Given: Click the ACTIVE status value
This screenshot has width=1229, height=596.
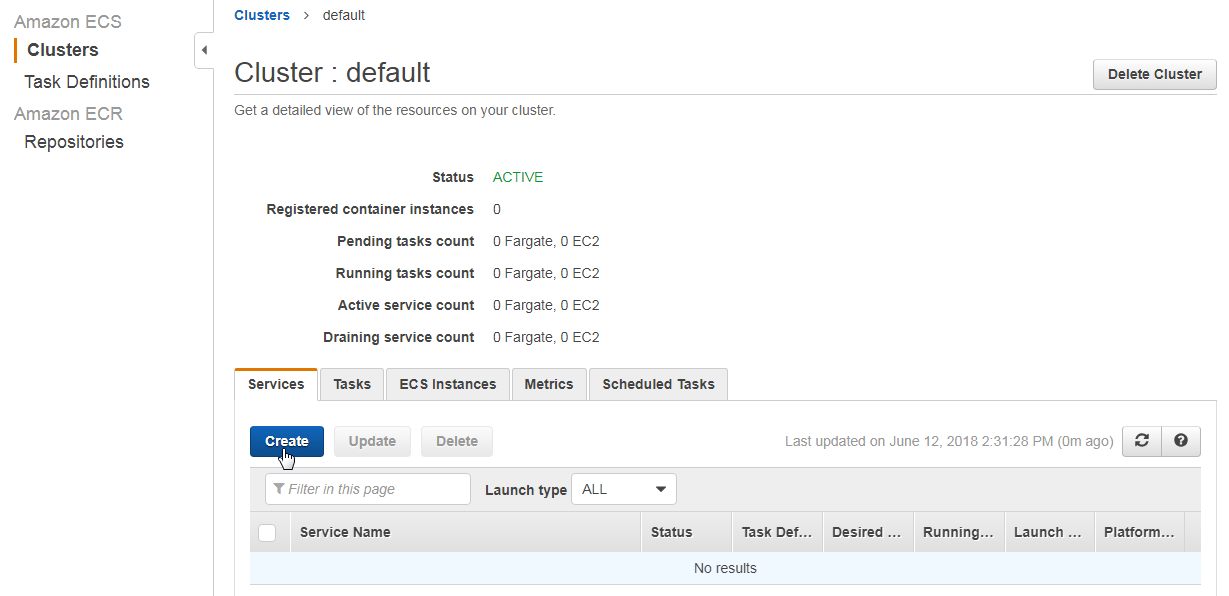Looking at the screenshot, I should pos(518,177).
